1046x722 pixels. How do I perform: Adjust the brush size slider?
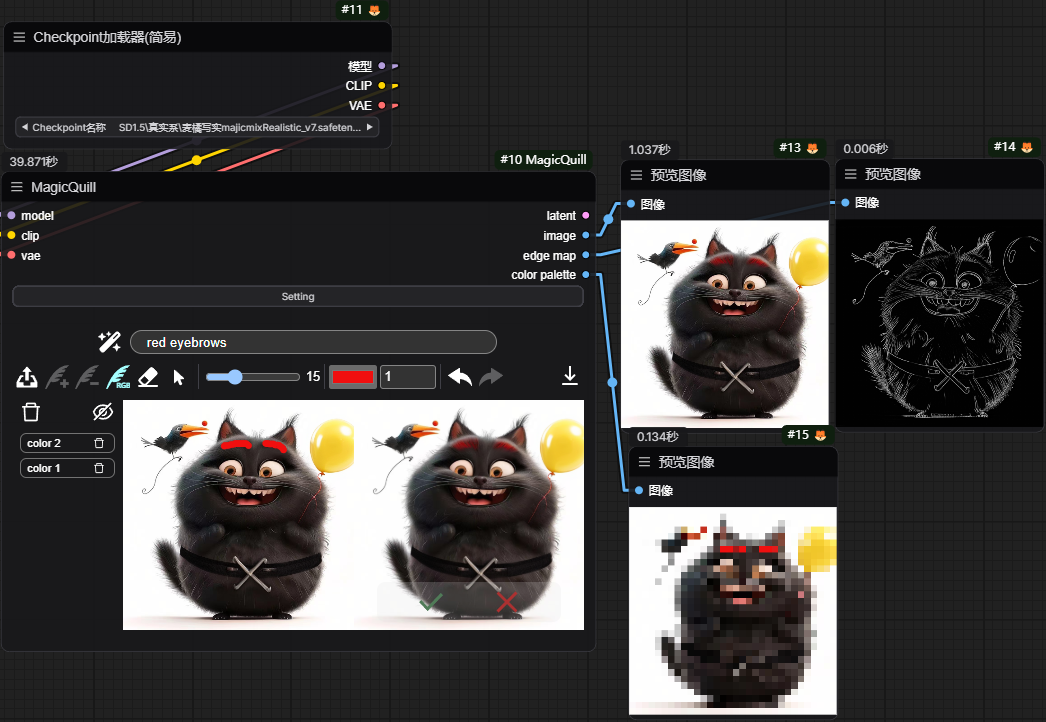252,377
